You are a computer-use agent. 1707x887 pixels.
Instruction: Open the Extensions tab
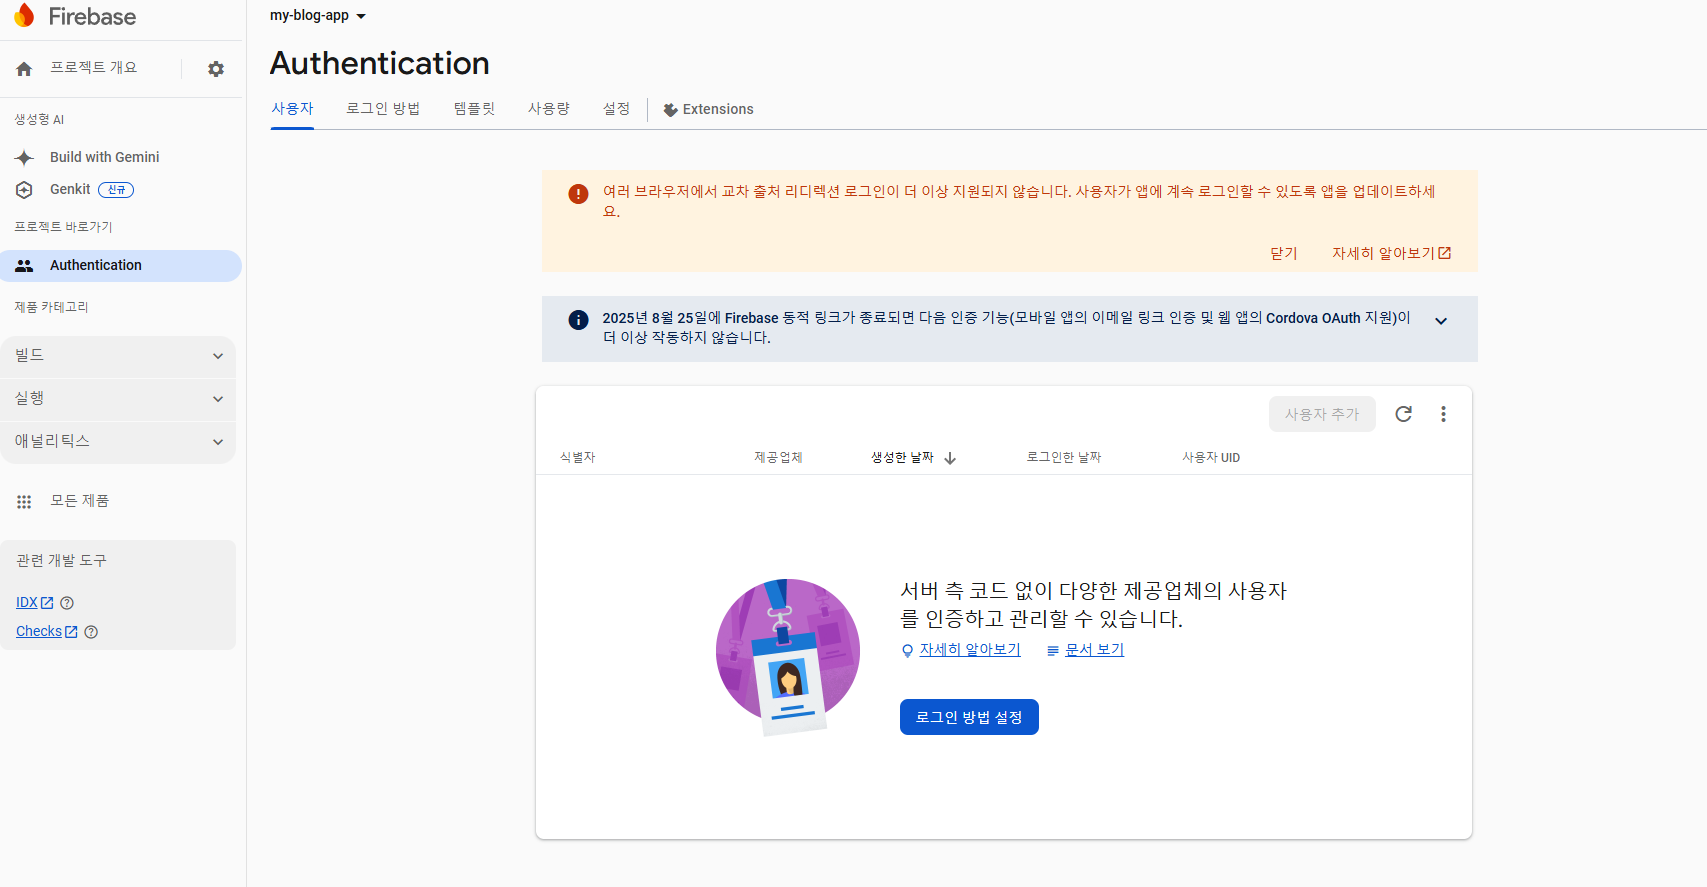click(708, 110)
